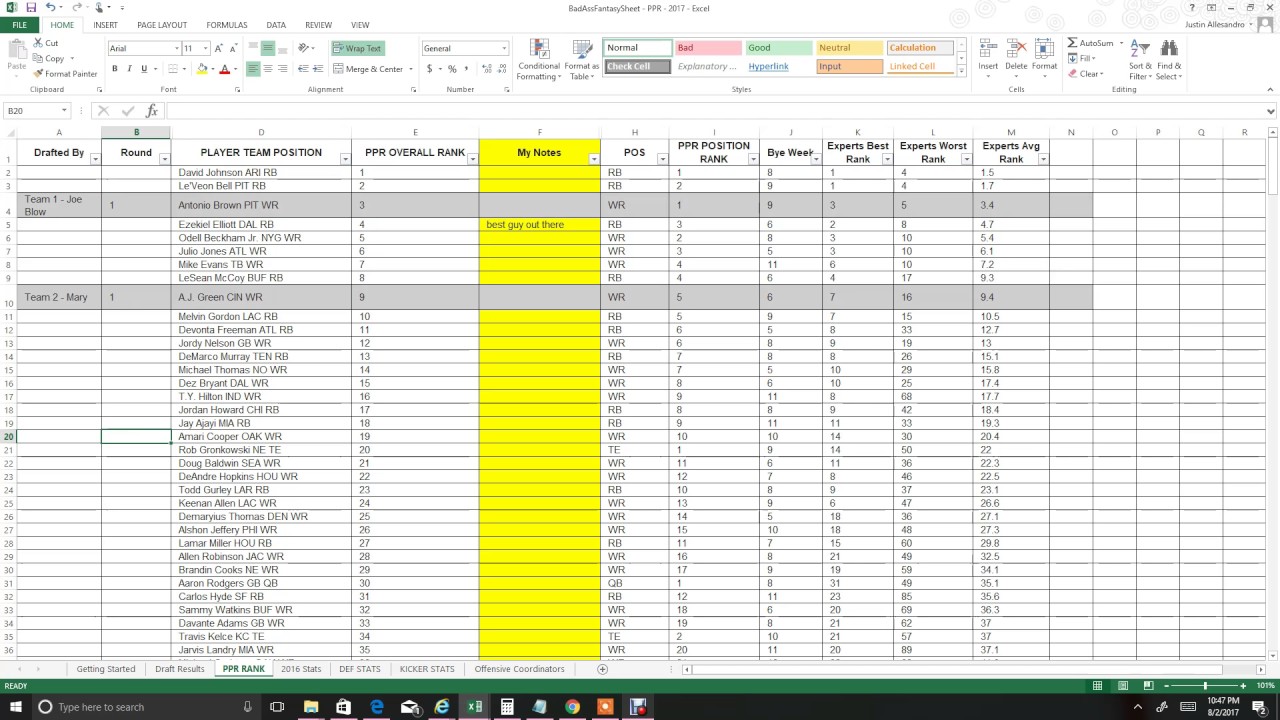
Task: Decrease cell indent
Action: (x=303, y=69)
